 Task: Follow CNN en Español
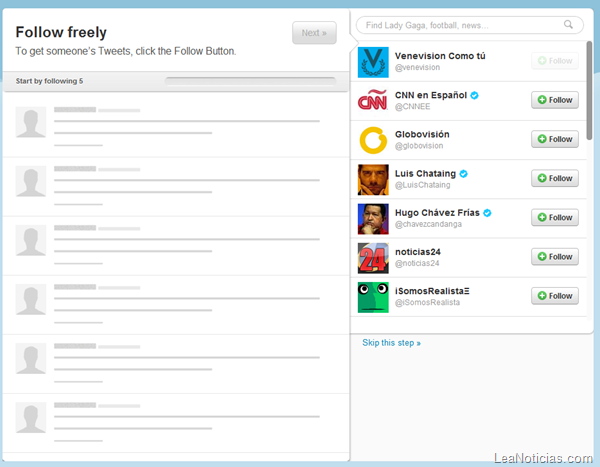pos(555,100)
